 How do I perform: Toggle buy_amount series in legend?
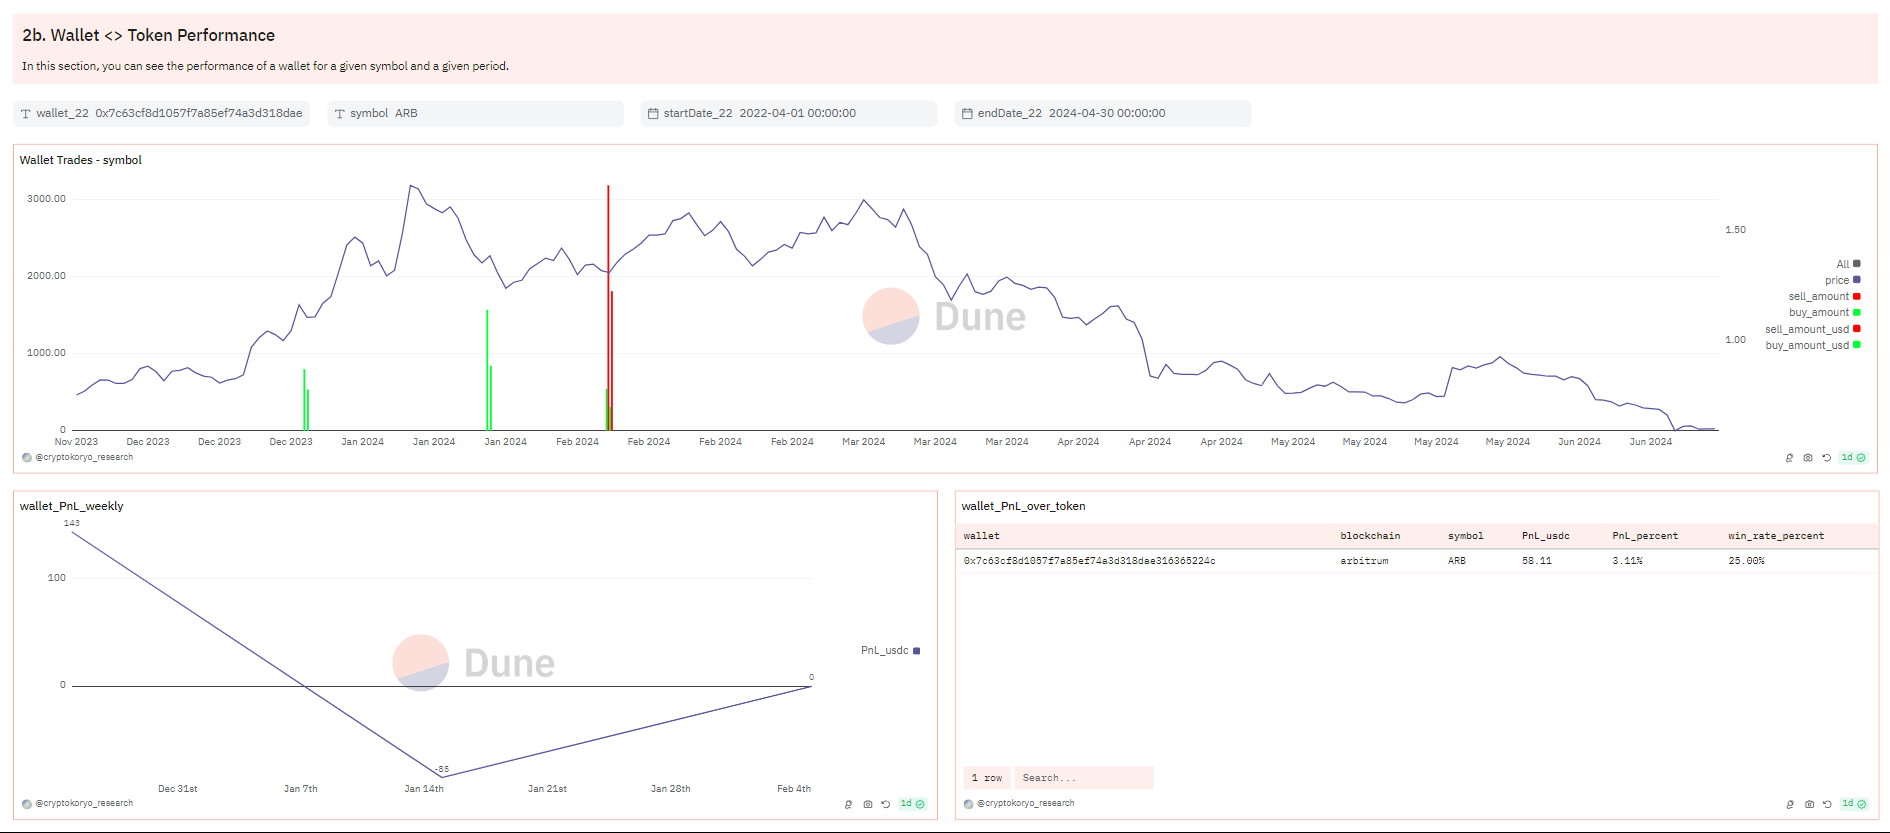pyautogui.click(x=1824, y=312)
